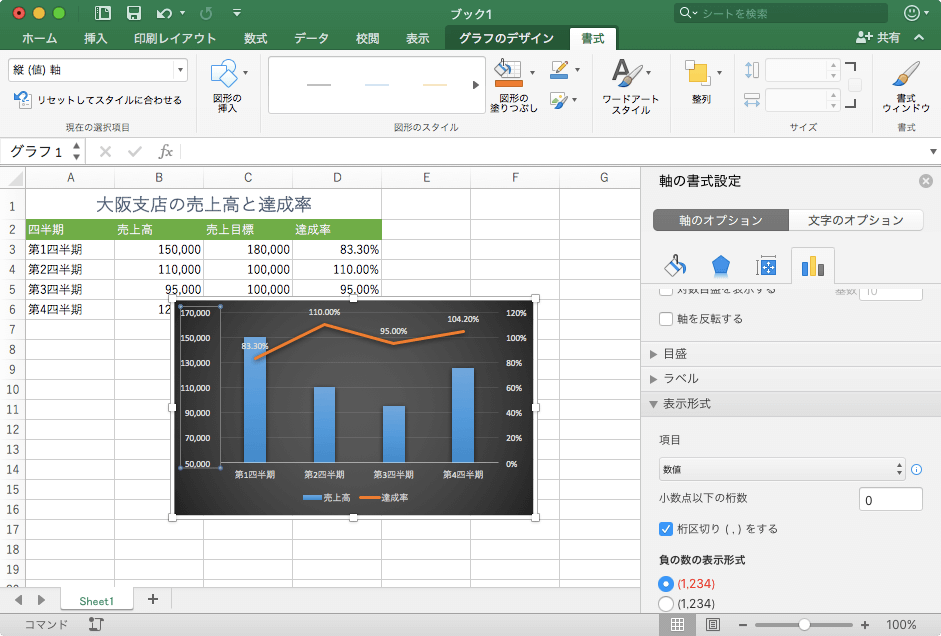
Task: Click the info icon beside 数値 dropdown
Action: (916, 469)
